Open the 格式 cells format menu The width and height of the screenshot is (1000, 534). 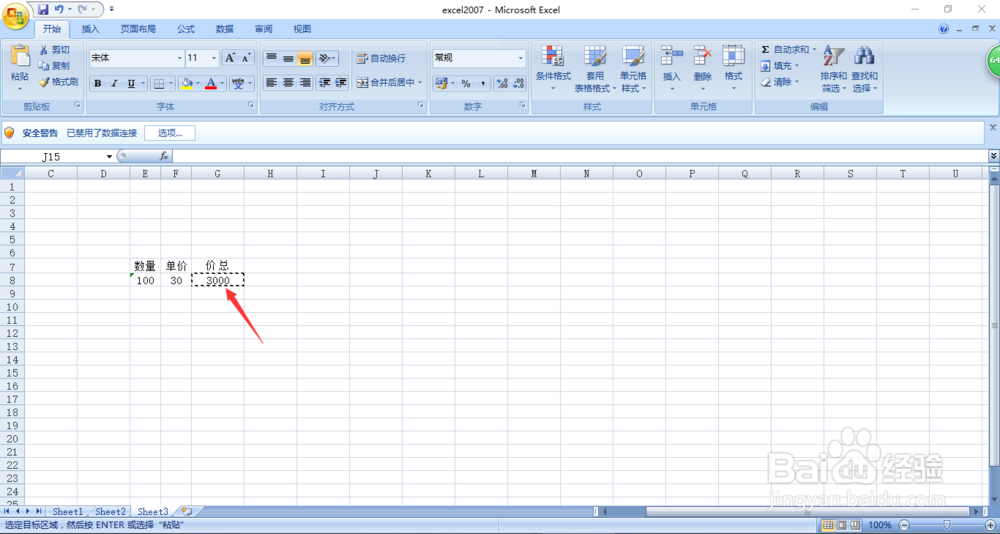733,68
